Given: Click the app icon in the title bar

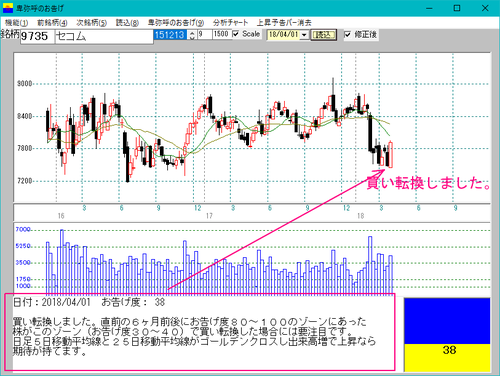Looking at the screenshot, I should pyautogui.click(x=8, y=8).
